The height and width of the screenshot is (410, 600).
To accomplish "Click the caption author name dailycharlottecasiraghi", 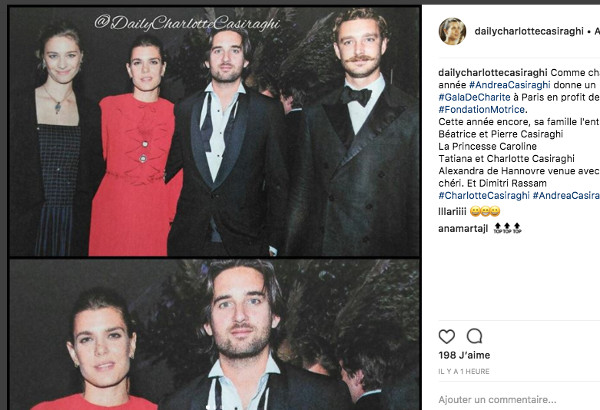I will coord(493,72).
